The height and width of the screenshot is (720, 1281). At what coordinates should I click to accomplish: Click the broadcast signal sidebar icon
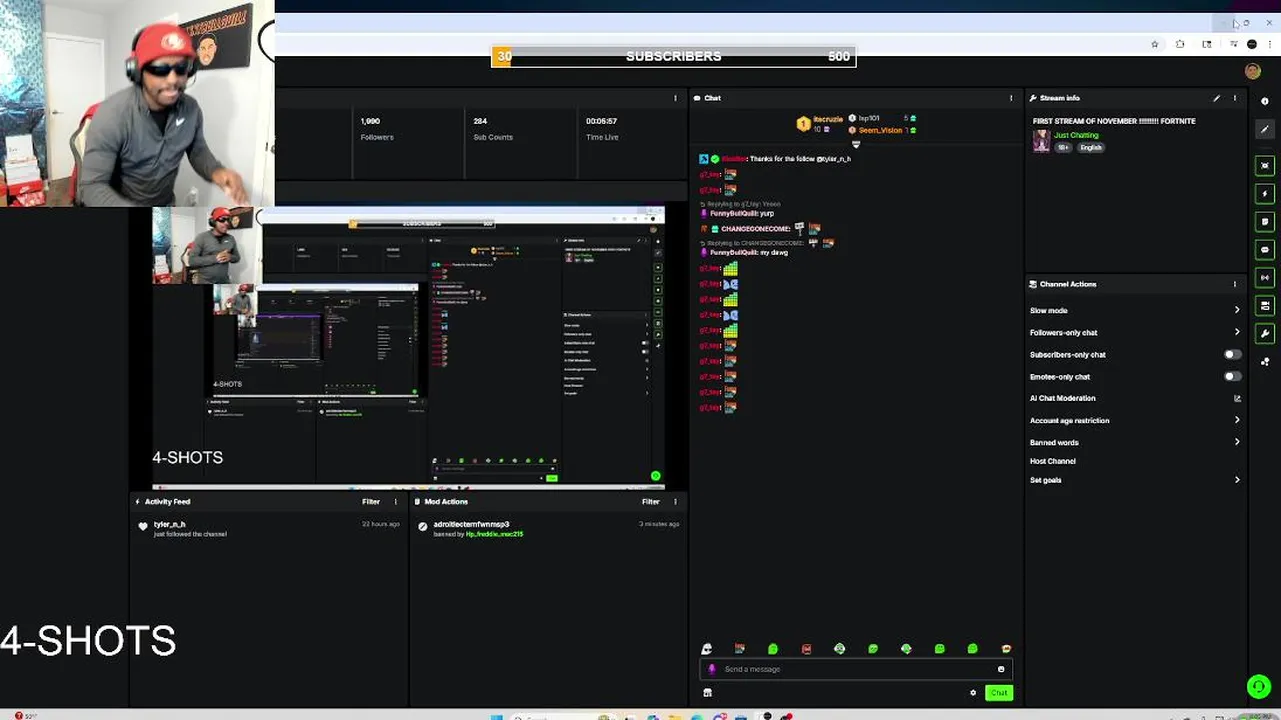click(1265, 277)
